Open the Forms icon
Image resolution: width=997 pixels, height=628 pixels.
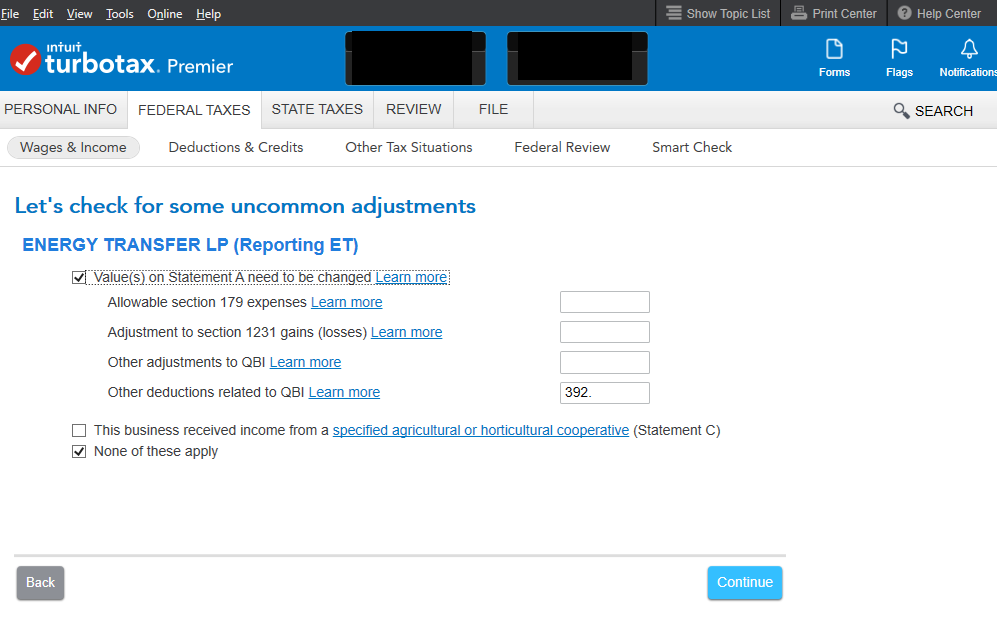[x=834, y=49]
